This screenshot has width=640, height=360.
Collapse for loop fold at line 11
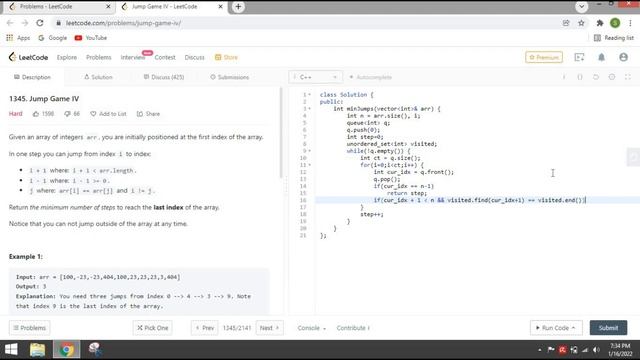(309, 165)
